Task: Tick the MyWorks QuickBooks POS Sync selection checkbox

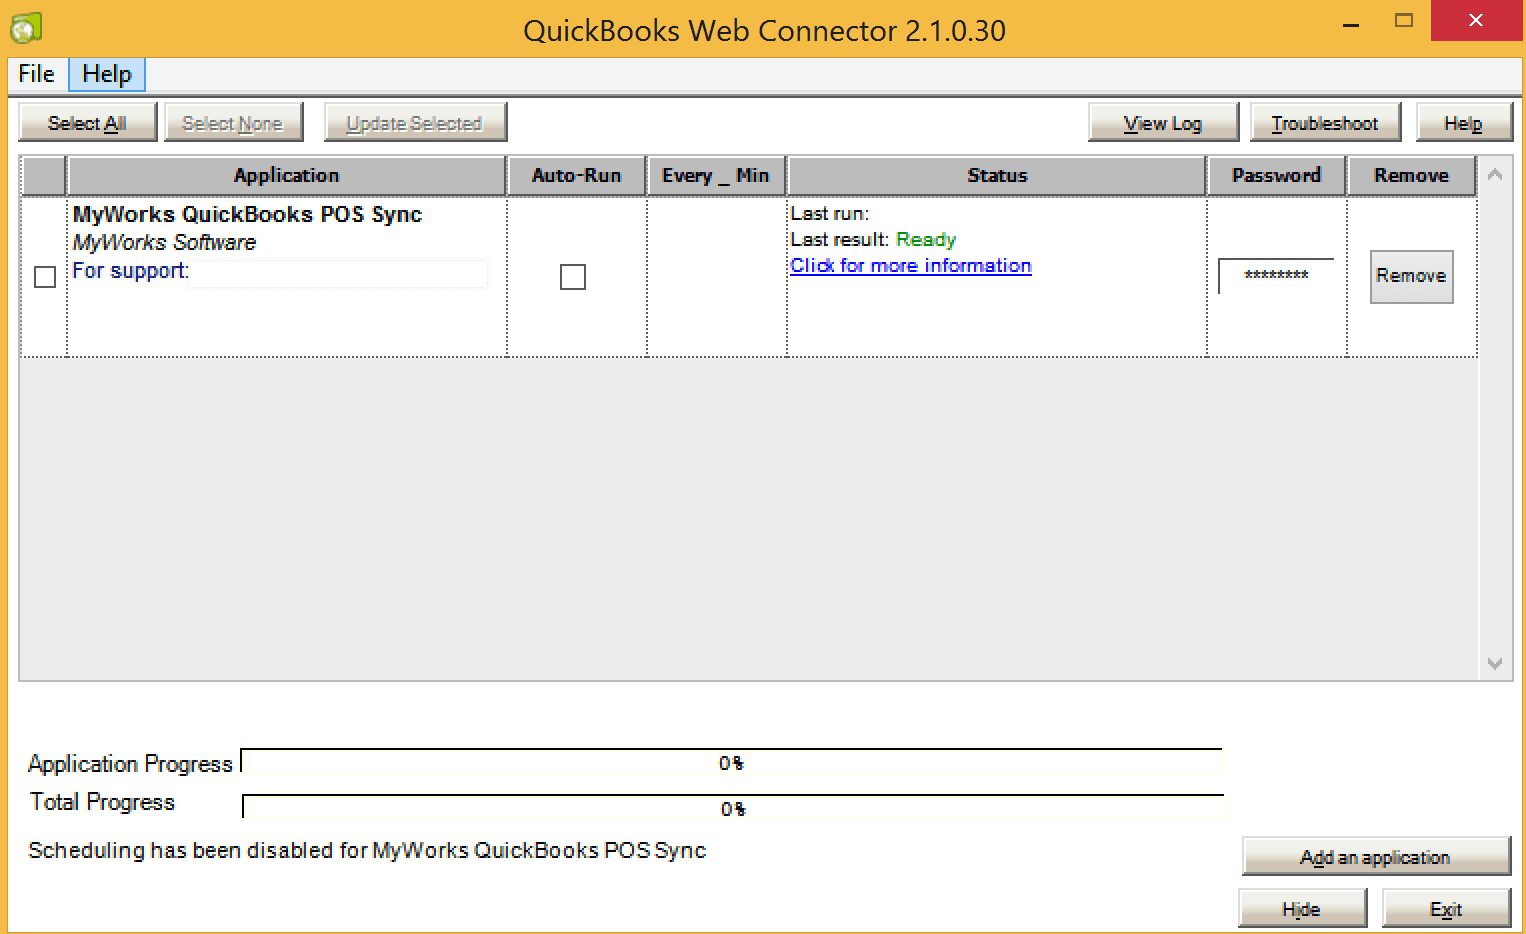Action: (45, 277)
